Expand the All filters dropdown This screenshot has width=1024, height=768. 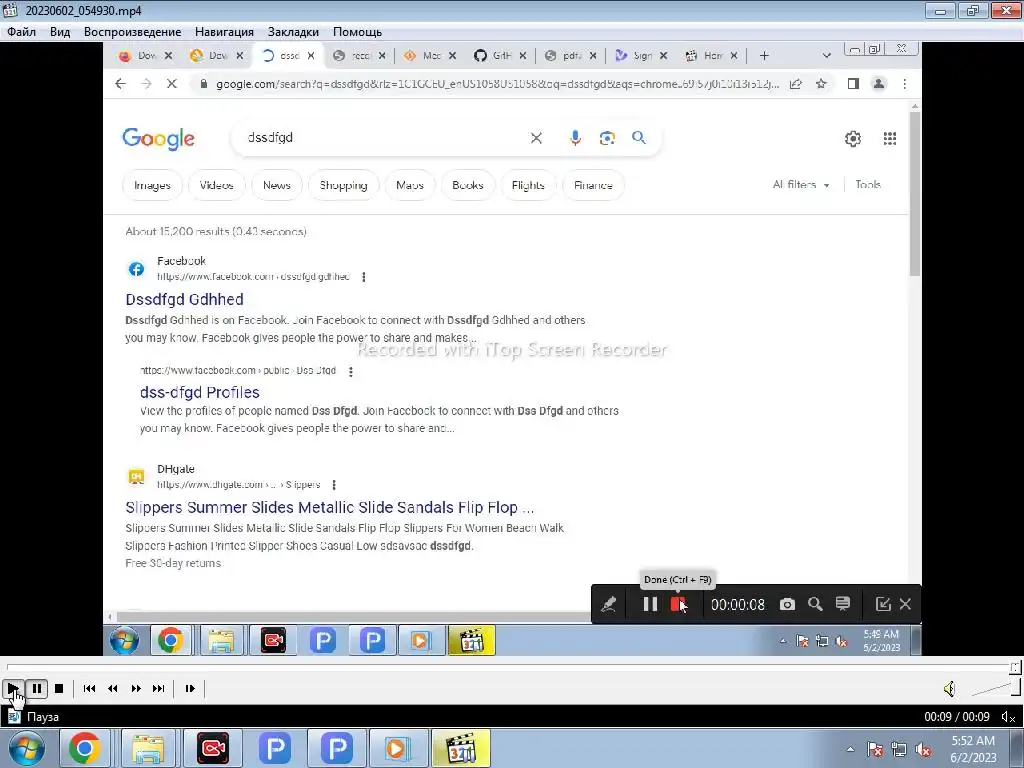pos(801,185)
